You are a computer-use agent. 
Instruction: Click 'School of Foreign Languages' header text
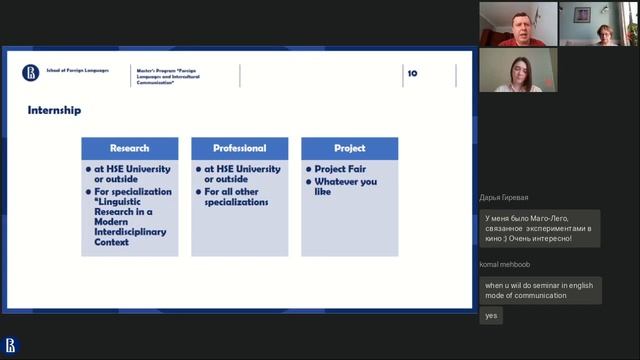pos(78,71)
